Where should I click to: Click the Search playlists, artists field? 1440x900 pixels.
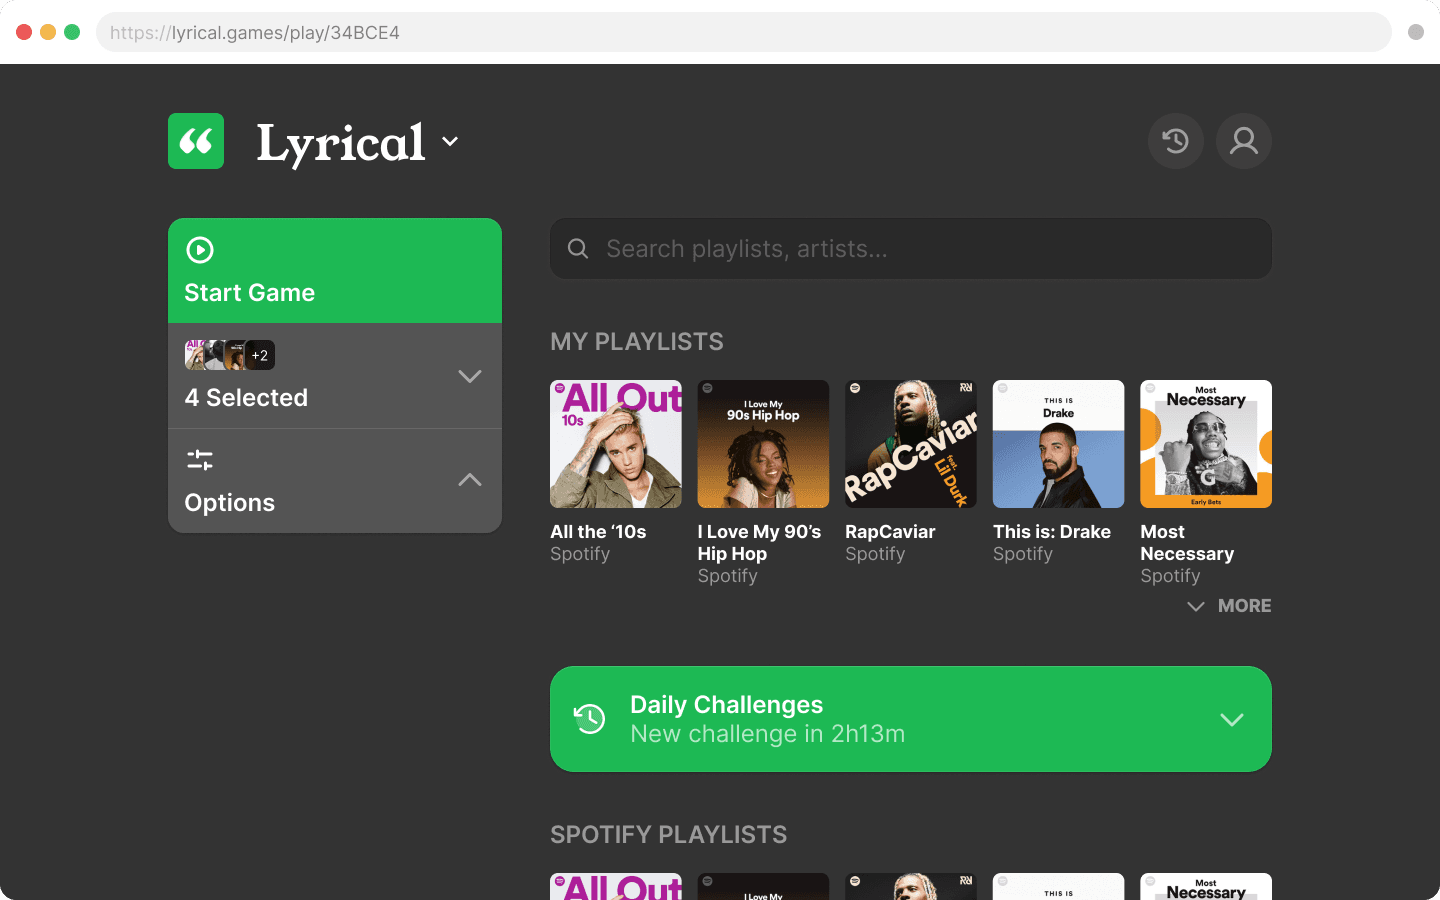(x=911, y=249)
